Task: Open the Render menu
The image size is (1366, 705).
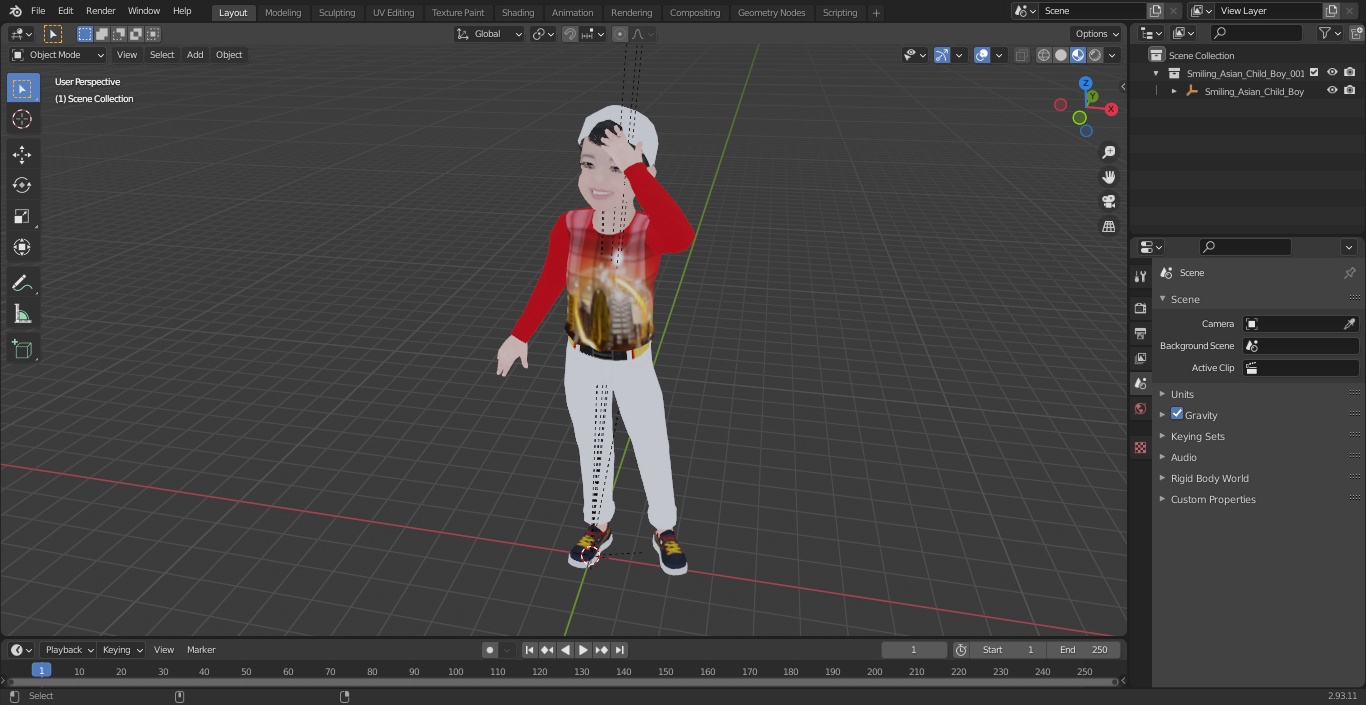Action: [100, 11]
